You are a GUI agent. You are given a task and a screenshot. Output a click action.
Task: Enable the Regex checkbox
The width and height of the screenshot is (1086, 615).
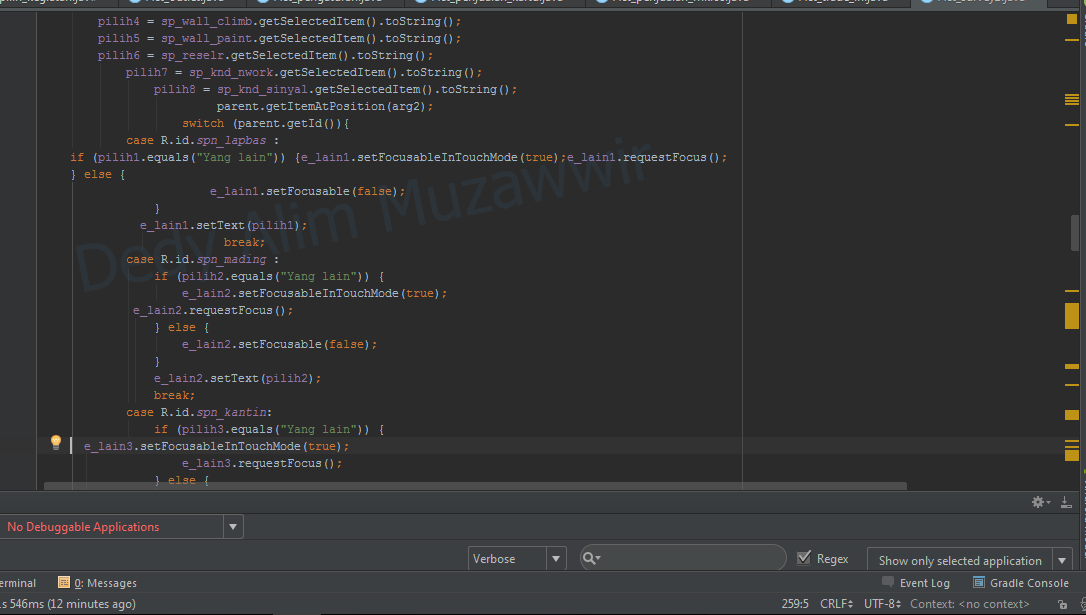point(803,558)
